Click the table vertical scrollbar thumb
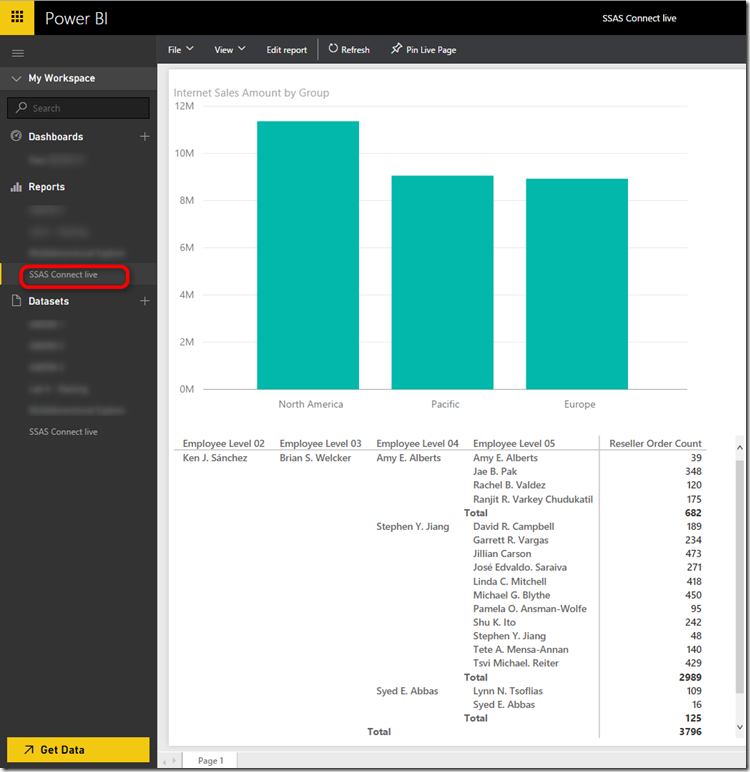Screen dimensions: 750x772 (x=740, y=577)
